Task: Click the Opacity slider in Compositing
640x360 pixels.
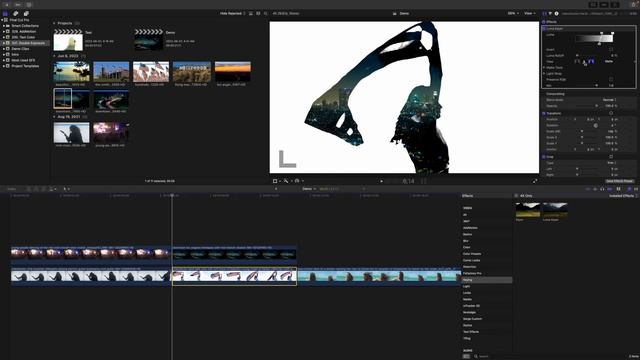Action: click(x=587, y=106)
